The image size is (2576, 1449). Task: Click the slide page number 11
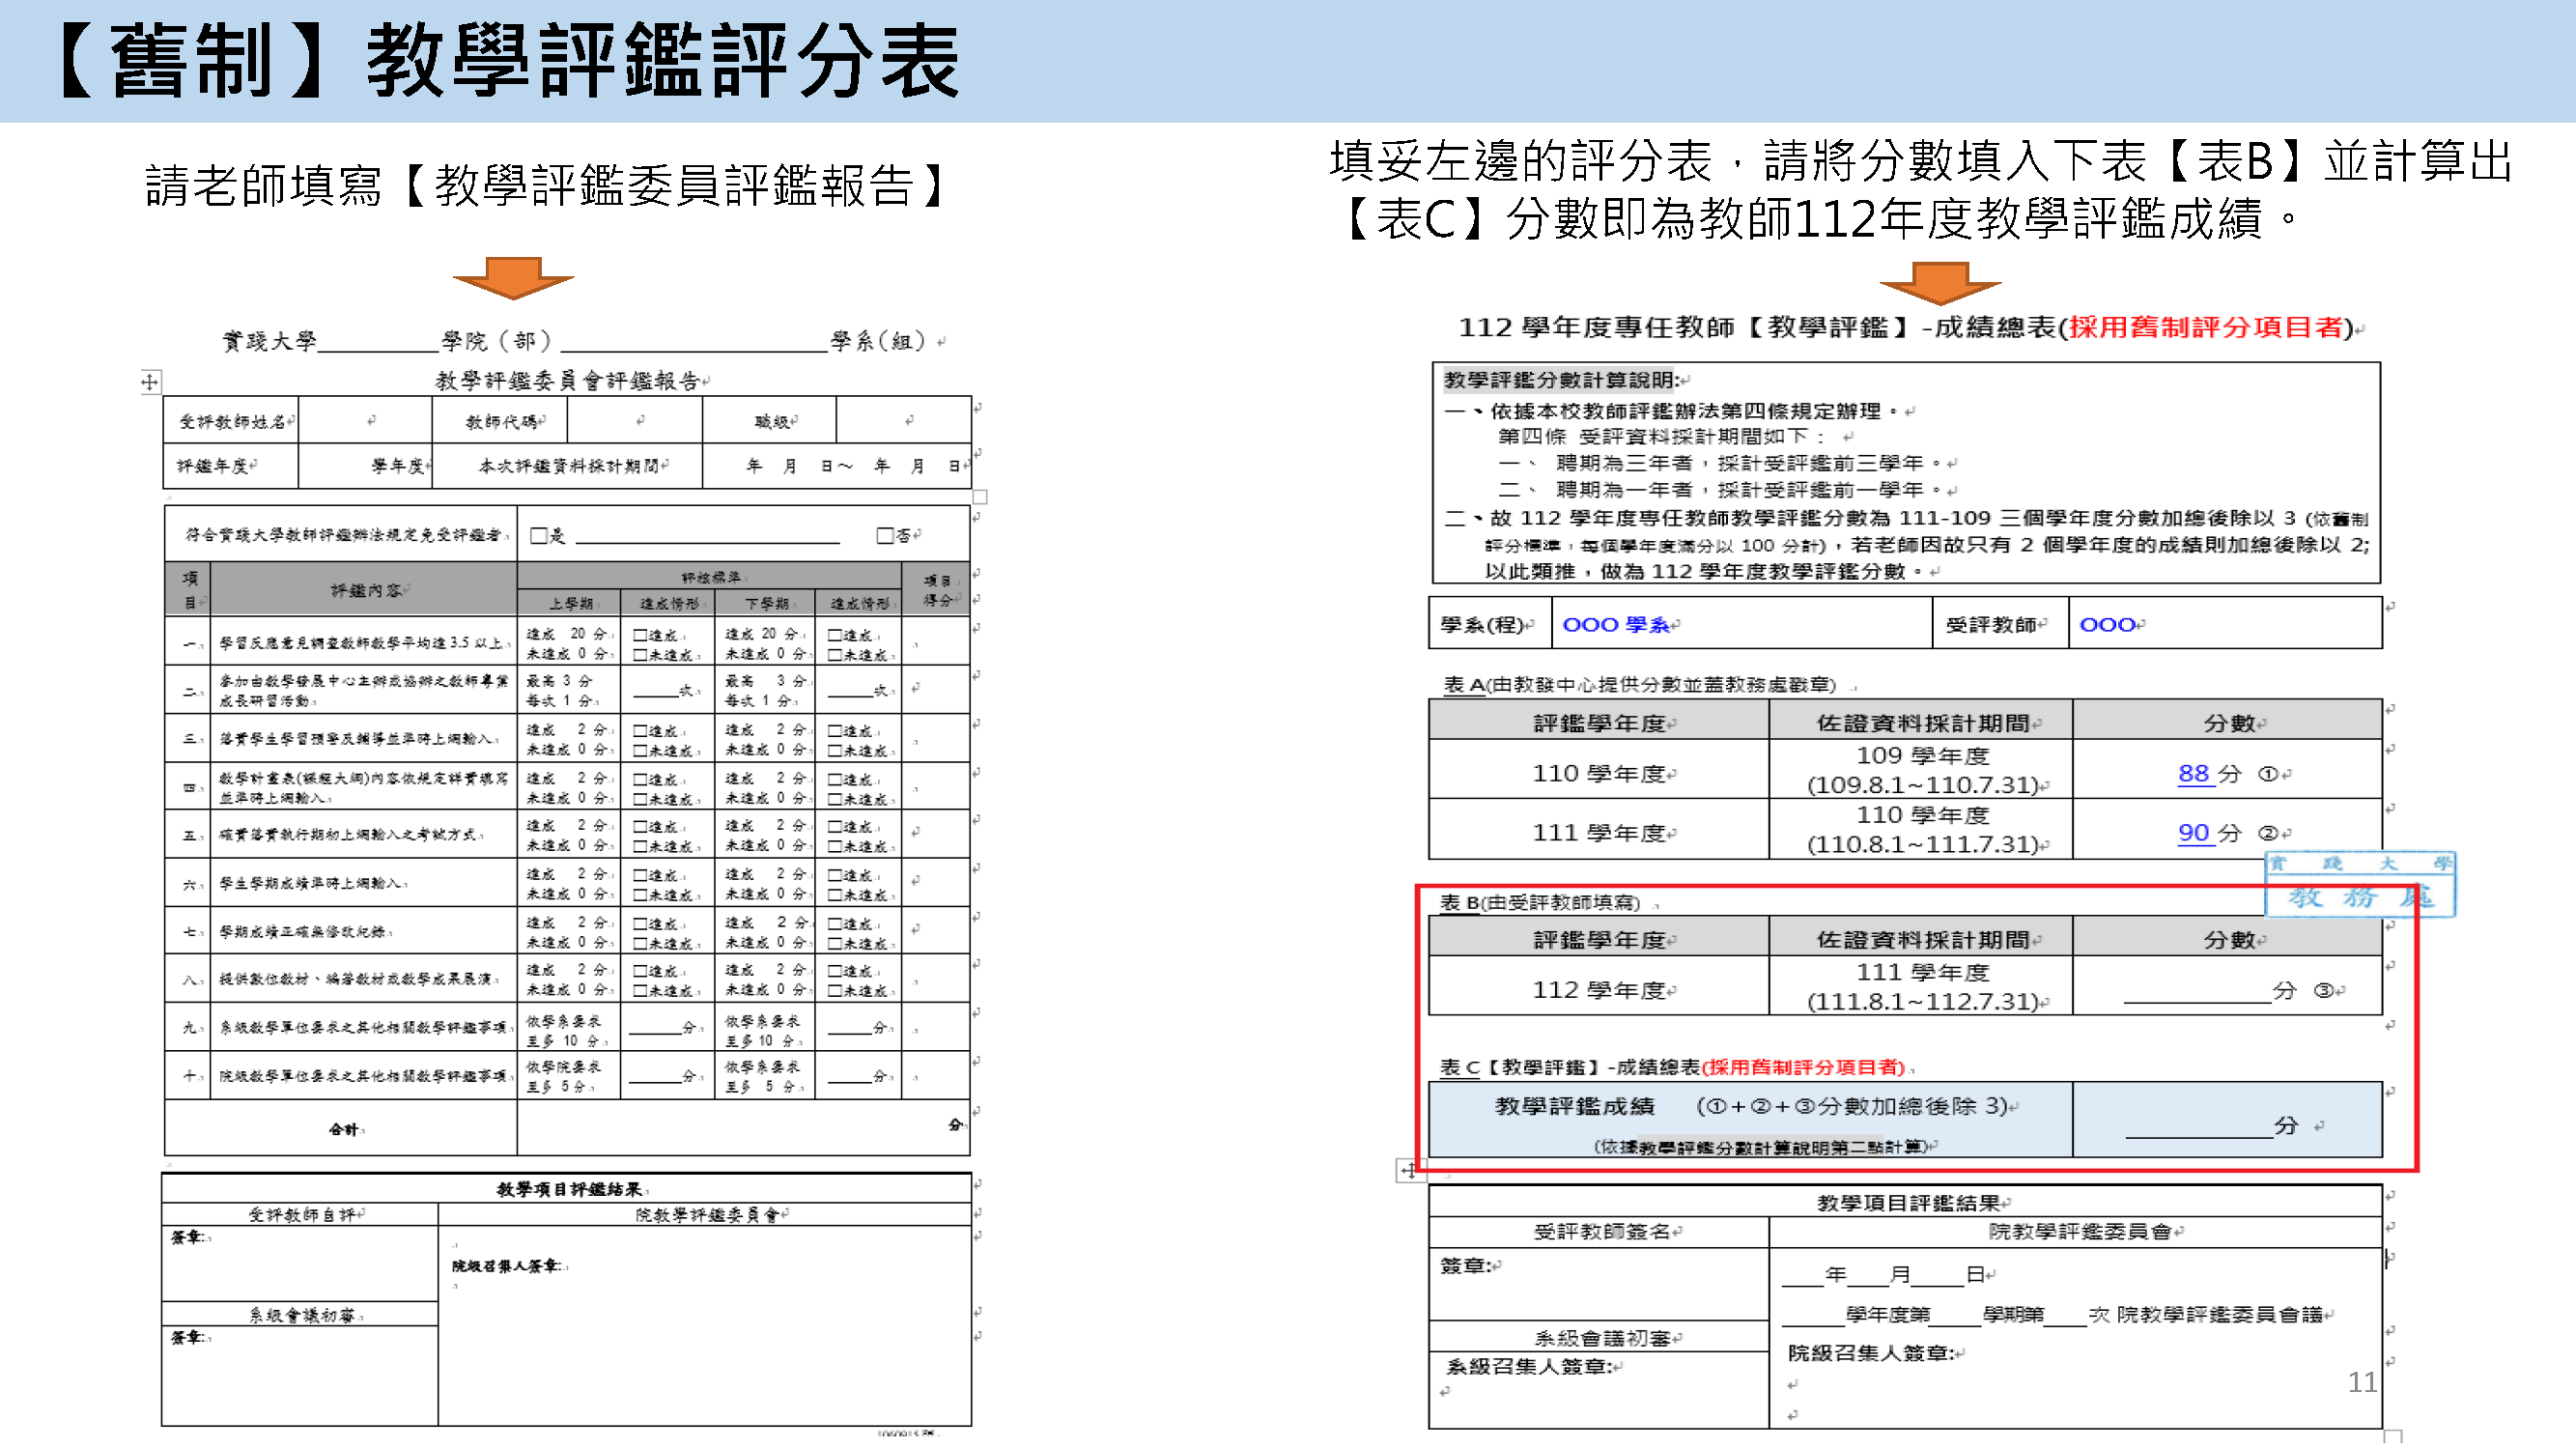2362,1382
